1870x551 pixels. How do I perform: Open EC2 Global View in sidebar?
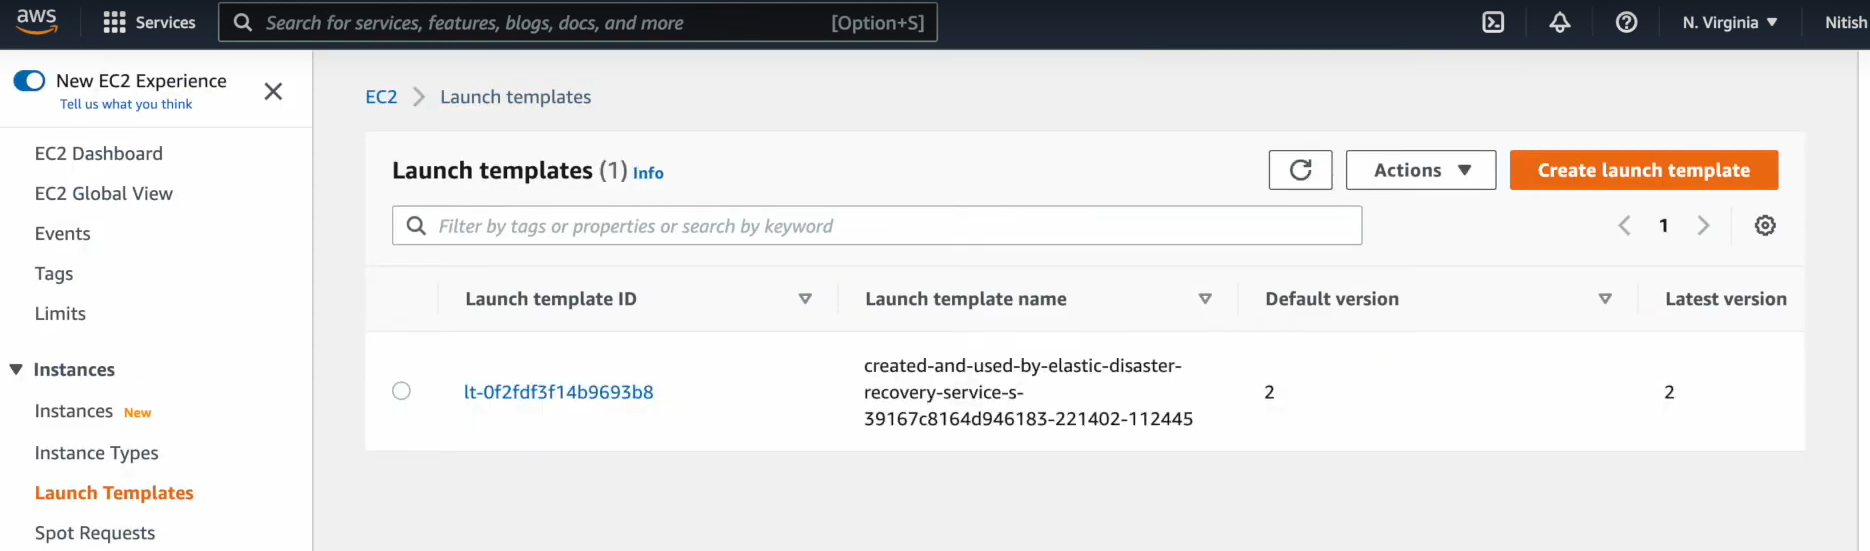104,194
